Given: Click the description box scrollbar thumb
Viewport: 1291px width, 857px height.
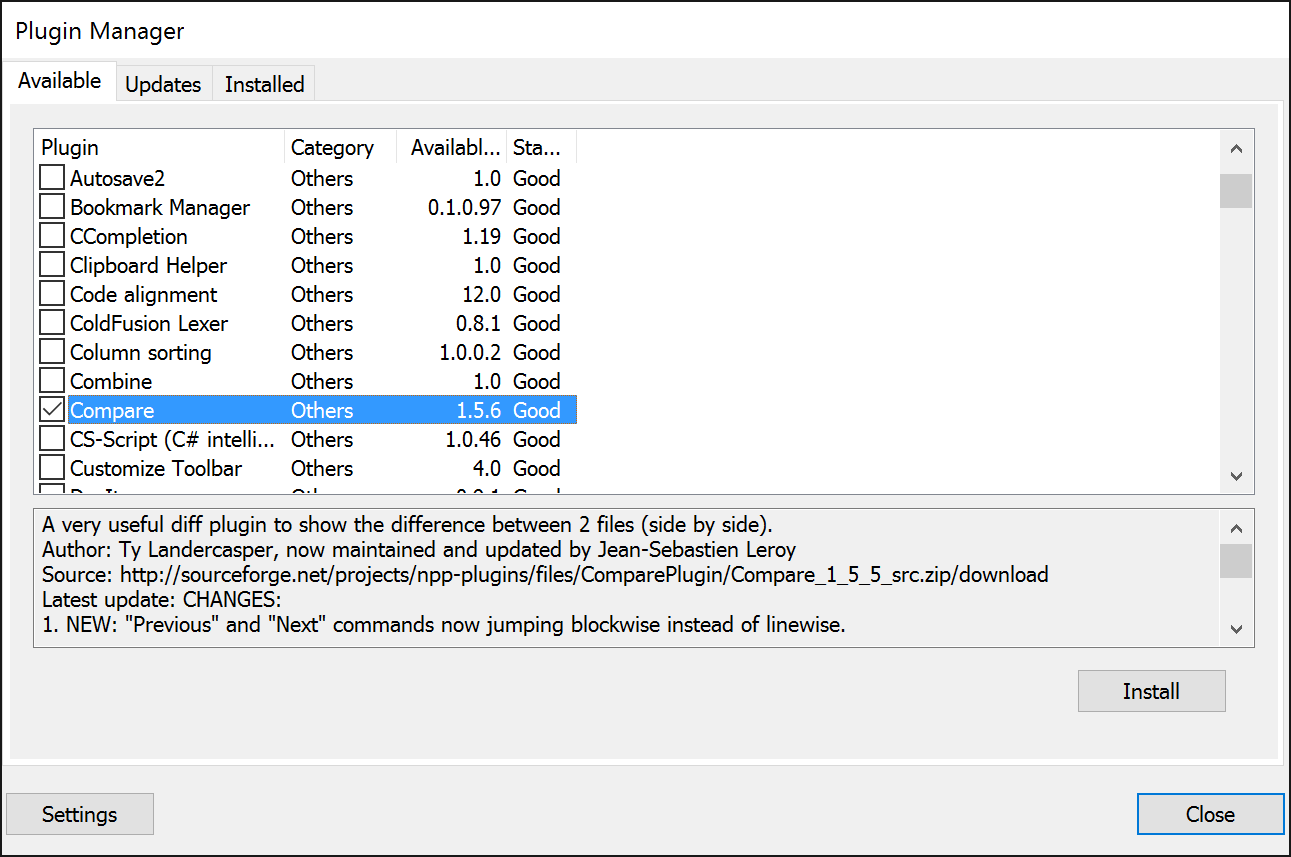Looking at the screenshot, I should point(1236,561).
